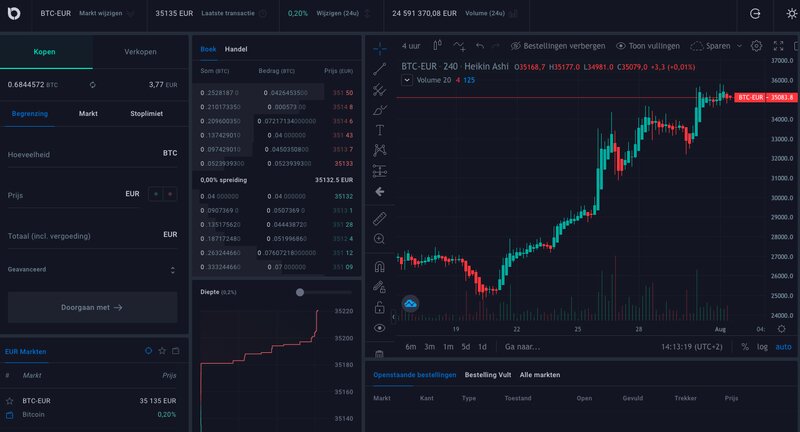The image size is (800, 432).
Task: Select the XABCD pattern tool
Action: pyautogui.click(x=380, y=150)
